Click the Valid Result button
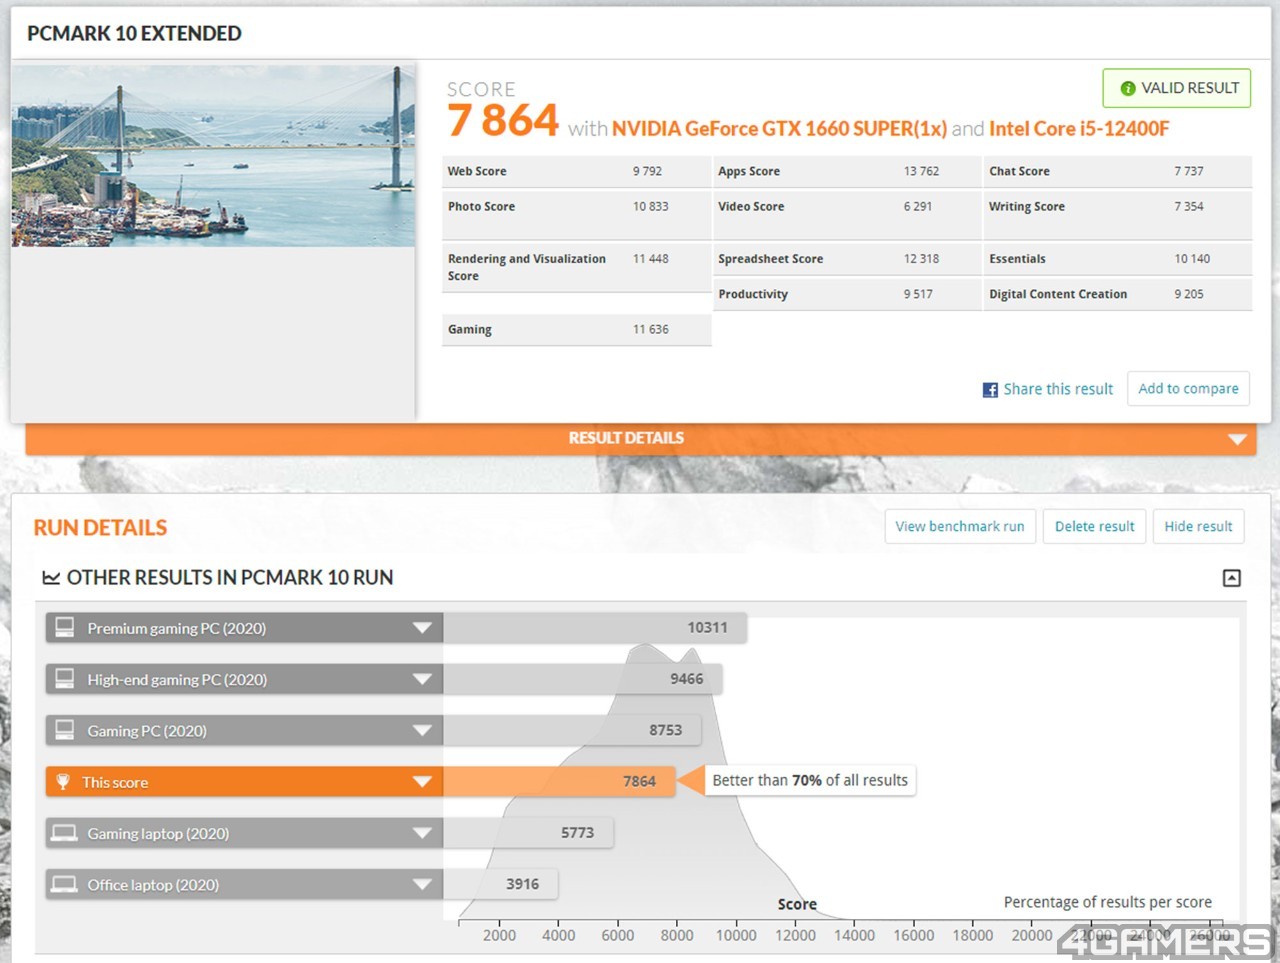Viewport: 1280px width, 963px height. coord(1177,88)
